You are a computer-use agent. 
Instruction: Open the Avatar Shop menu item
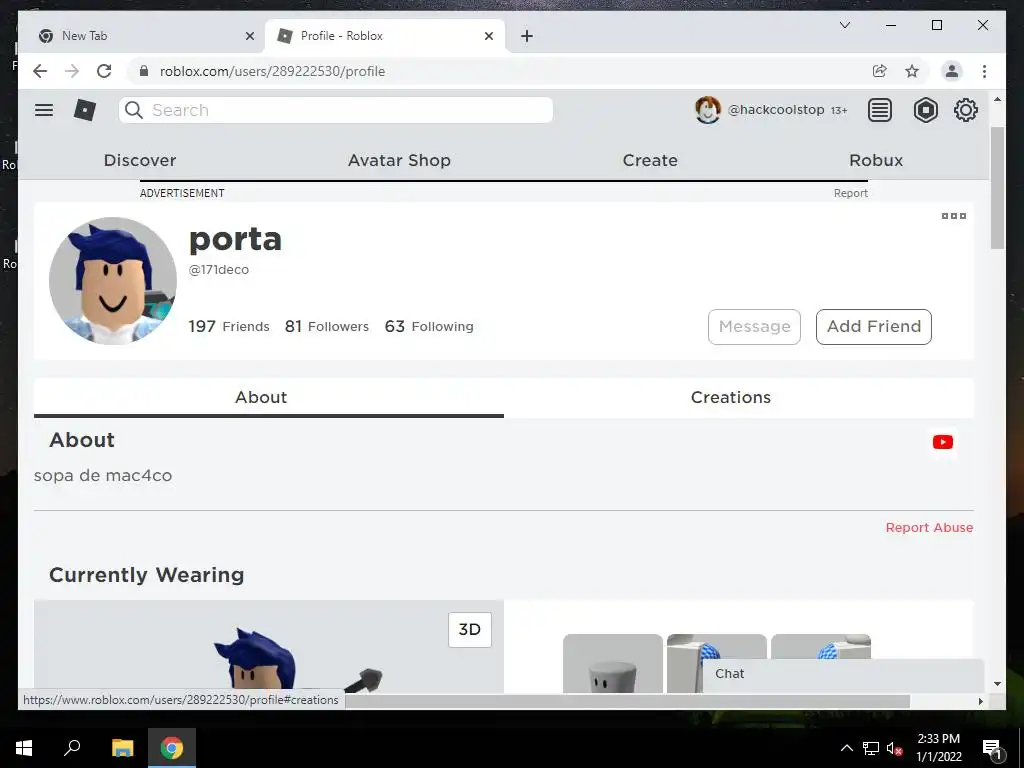click(399, 160)
